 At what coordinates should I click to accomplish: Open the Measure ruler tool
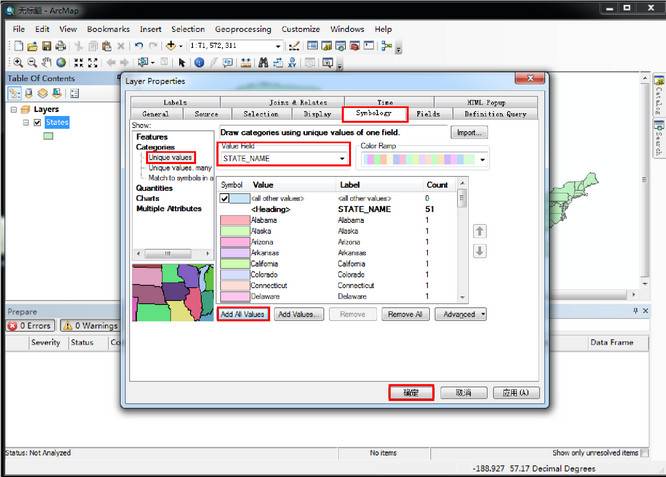[246, 63]
